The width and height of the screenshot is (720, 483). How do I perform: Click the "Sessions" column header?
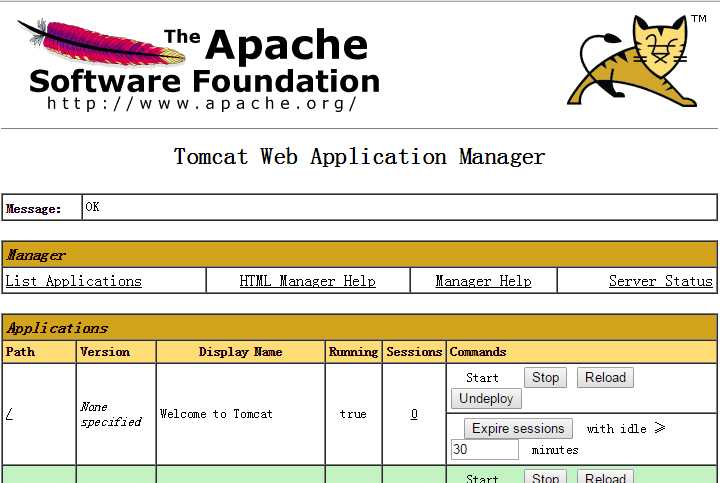pyautogui.click(x=414, y=352)
